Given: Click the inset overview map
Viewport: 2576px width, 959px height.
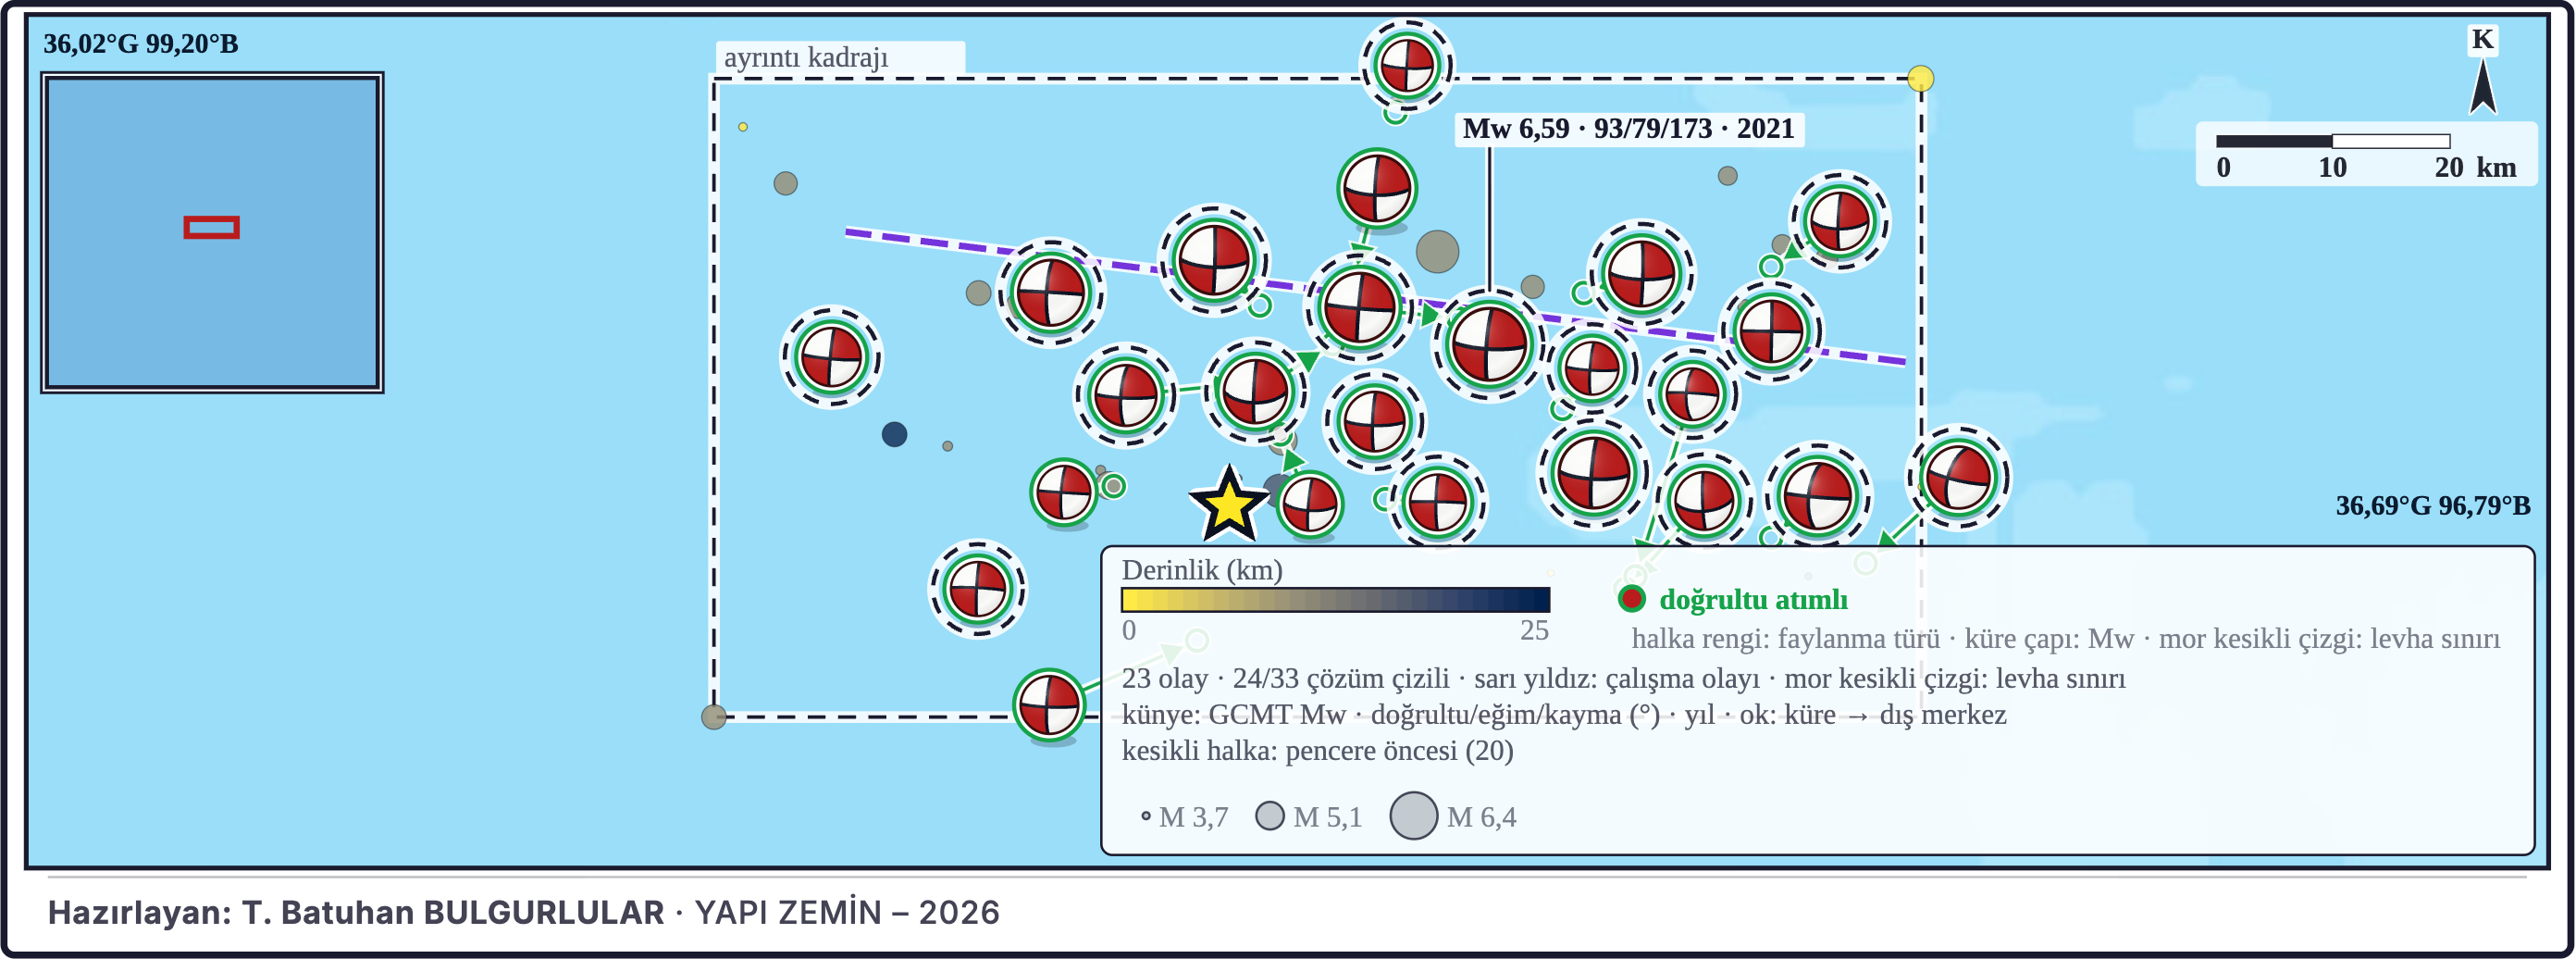Looking at the screenshot, I should [x=212, y=232].
